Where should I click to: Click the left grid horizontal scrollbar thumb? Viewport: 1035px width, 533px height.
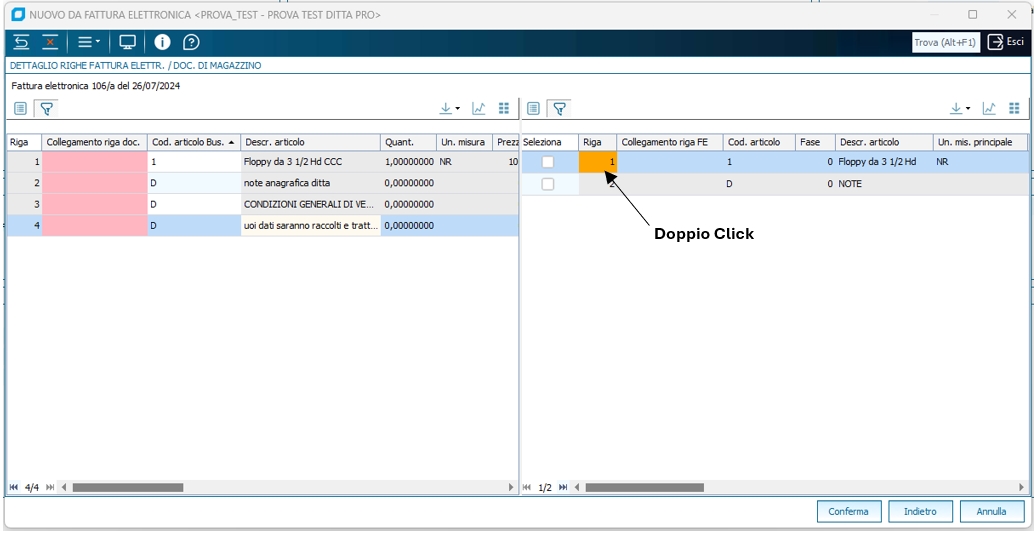127,487
